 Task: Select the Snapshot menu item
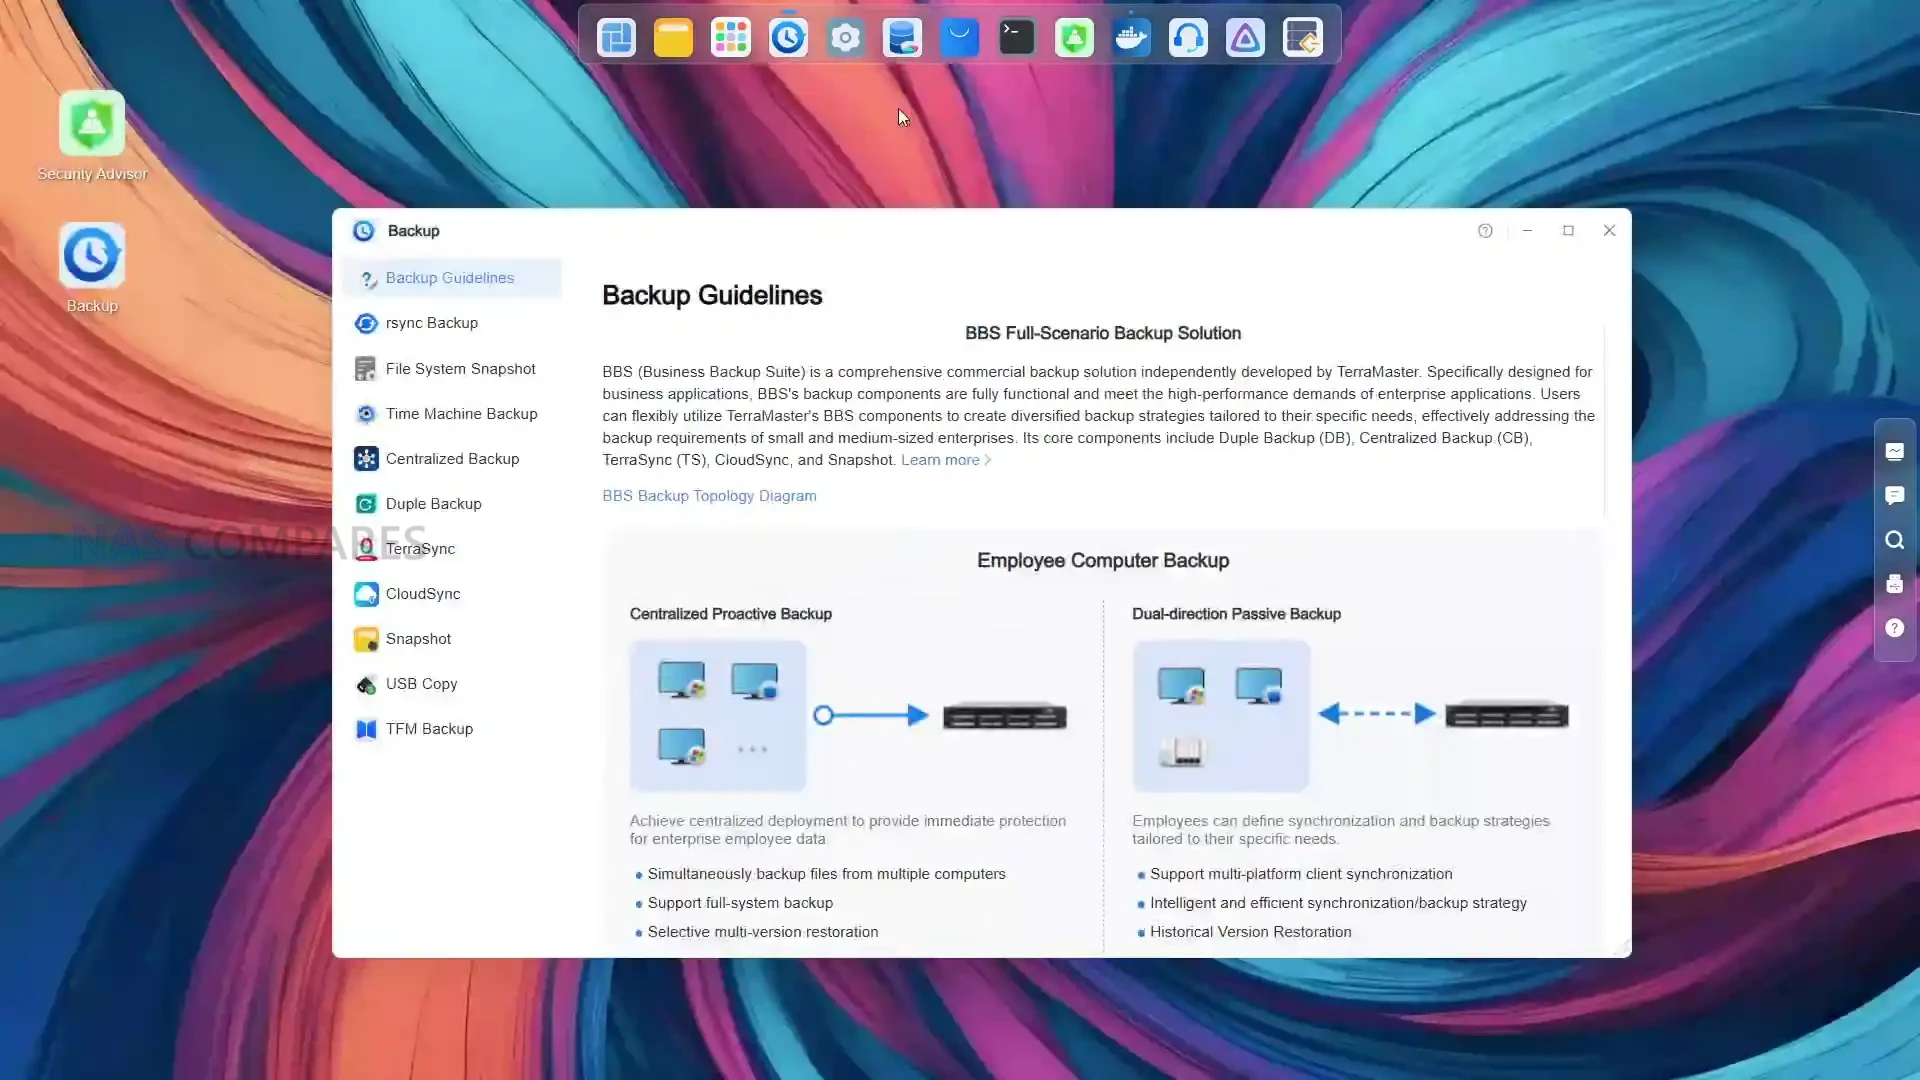tap(418, 639)
